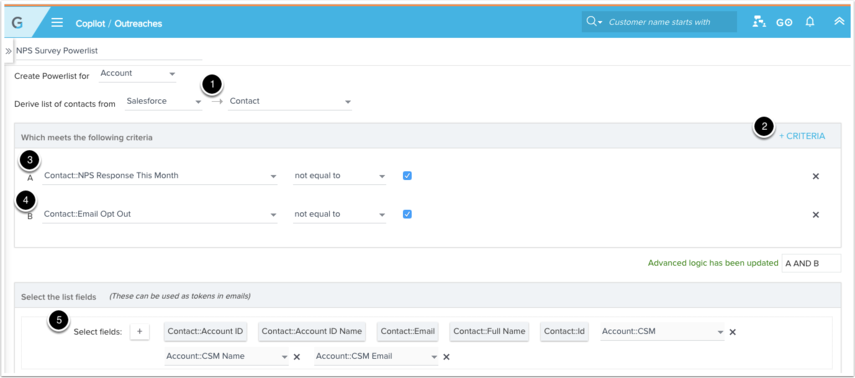Click the search magnifier icon
Image resolution: width=855 pixels, height=378 pixels.
tap(591, 22)
